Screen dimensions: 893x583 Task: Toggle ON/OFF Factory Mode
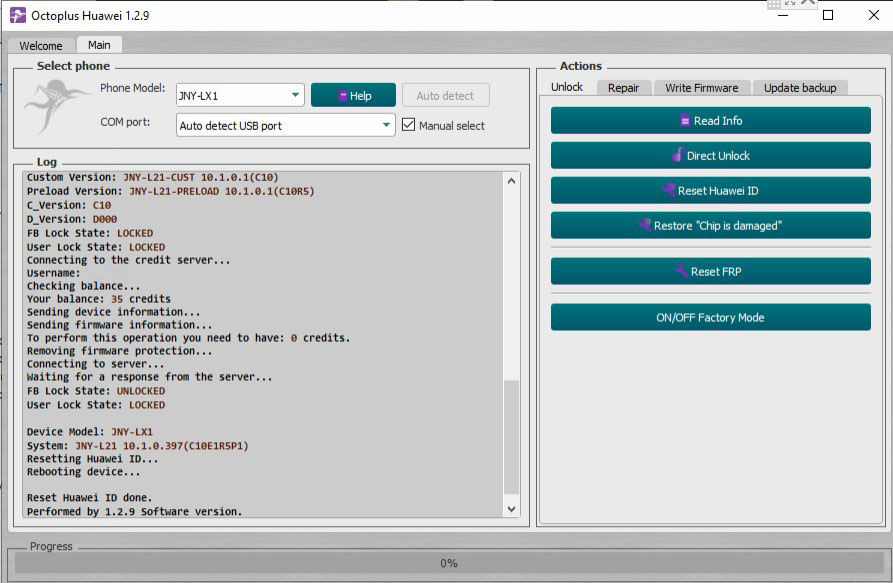[710, 317]
